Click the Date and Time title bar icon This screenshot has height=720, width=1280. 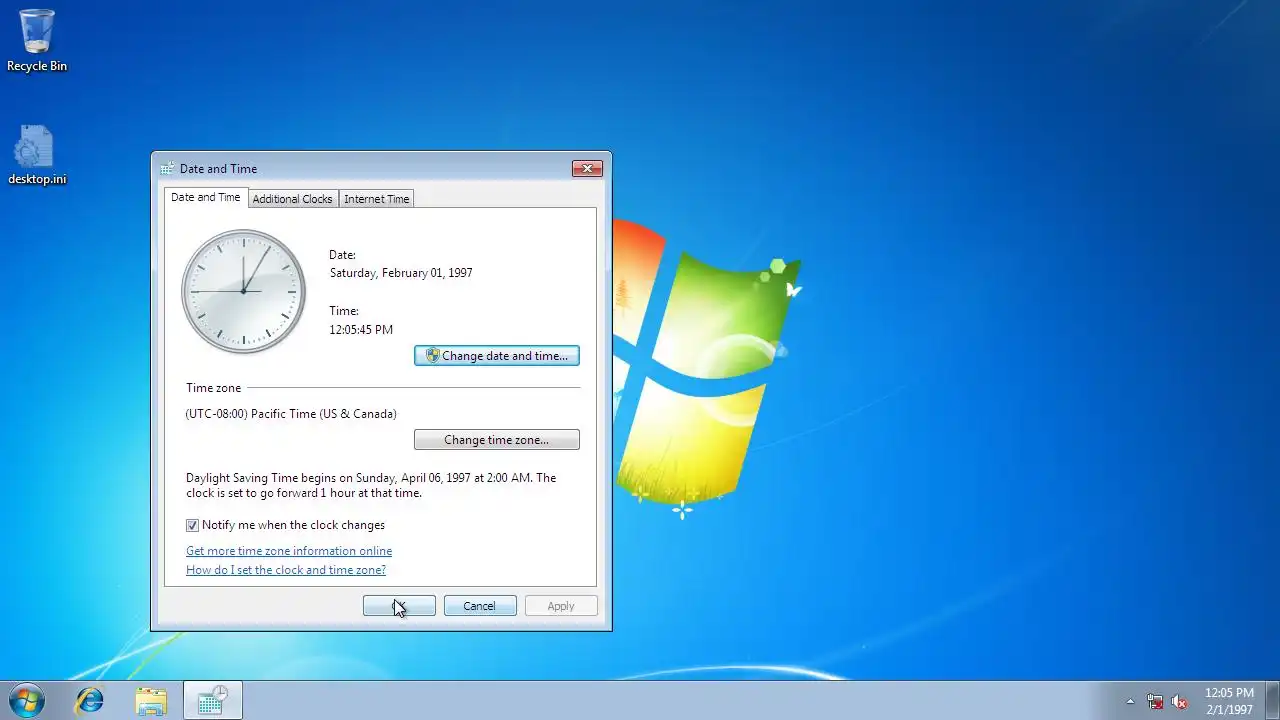pos(167,169)
